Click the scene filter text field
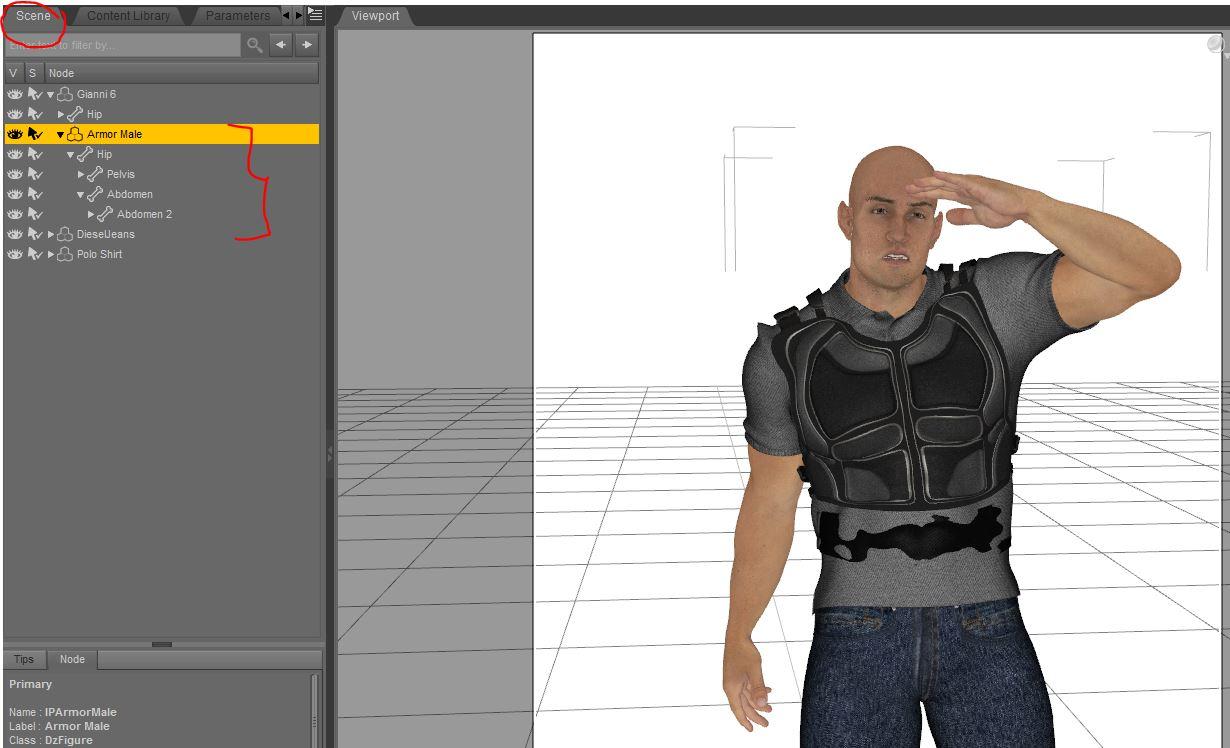This screenshot has height=748, width=1230. pyautogui.click(x=123, y=45)
